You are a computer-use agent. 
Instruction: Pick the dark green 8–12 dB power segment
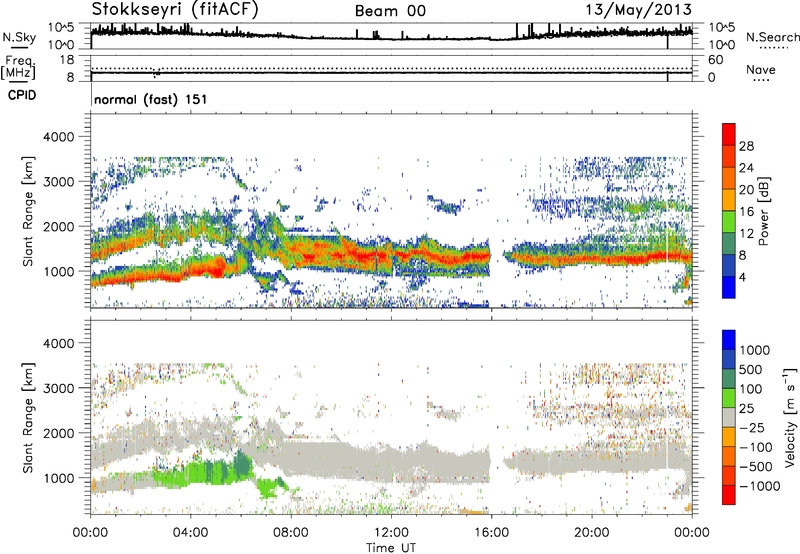pos(729,244)
